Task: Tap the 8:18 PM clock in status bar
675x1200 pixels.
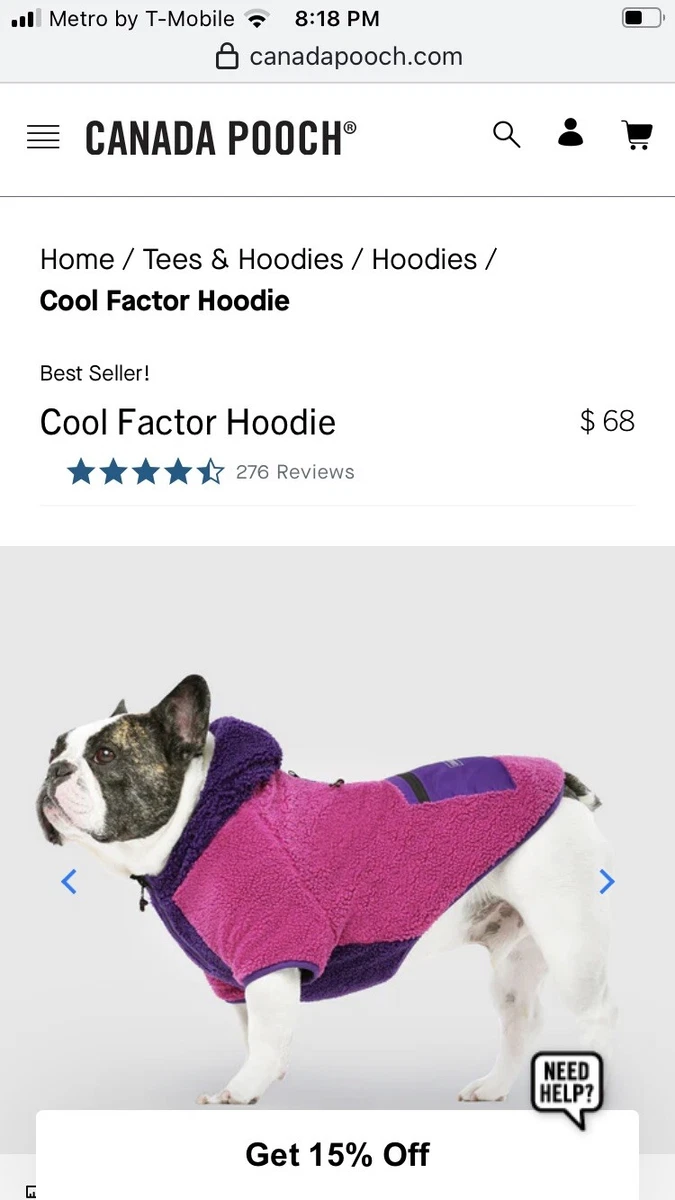Action: (x=337, y=18)
